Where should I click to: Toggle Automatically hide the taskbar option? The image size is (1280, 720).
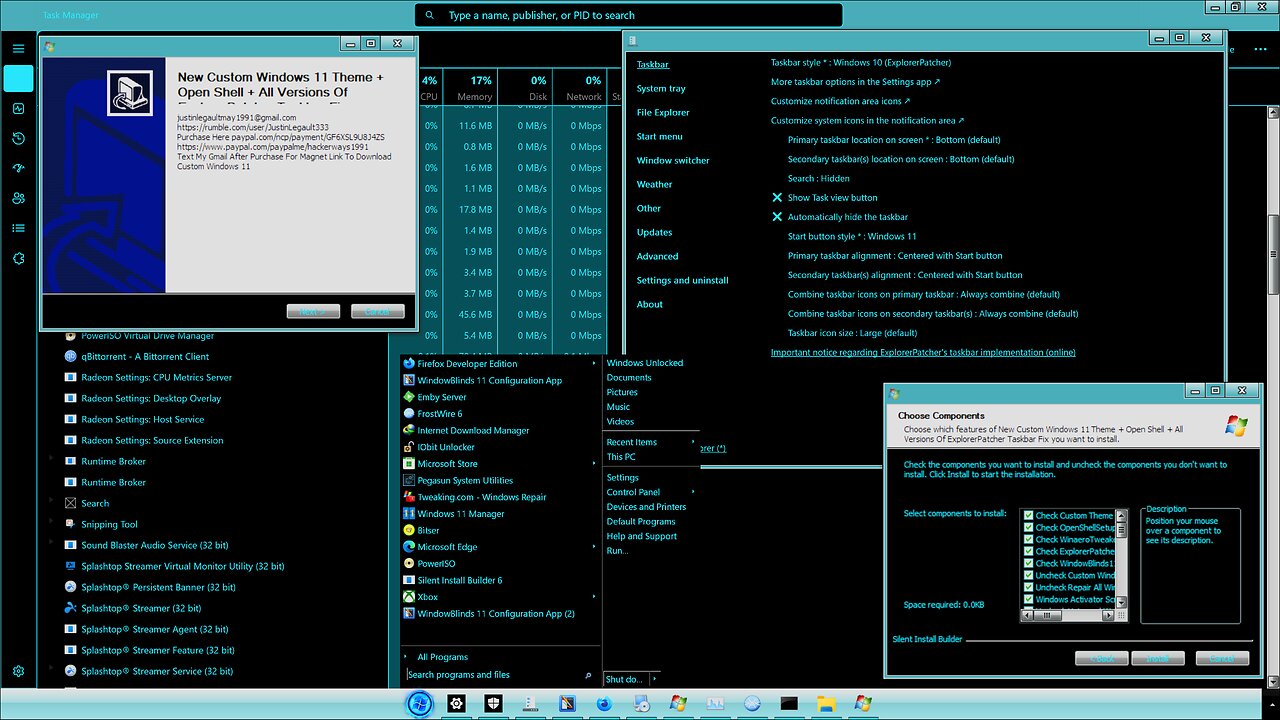777,217
